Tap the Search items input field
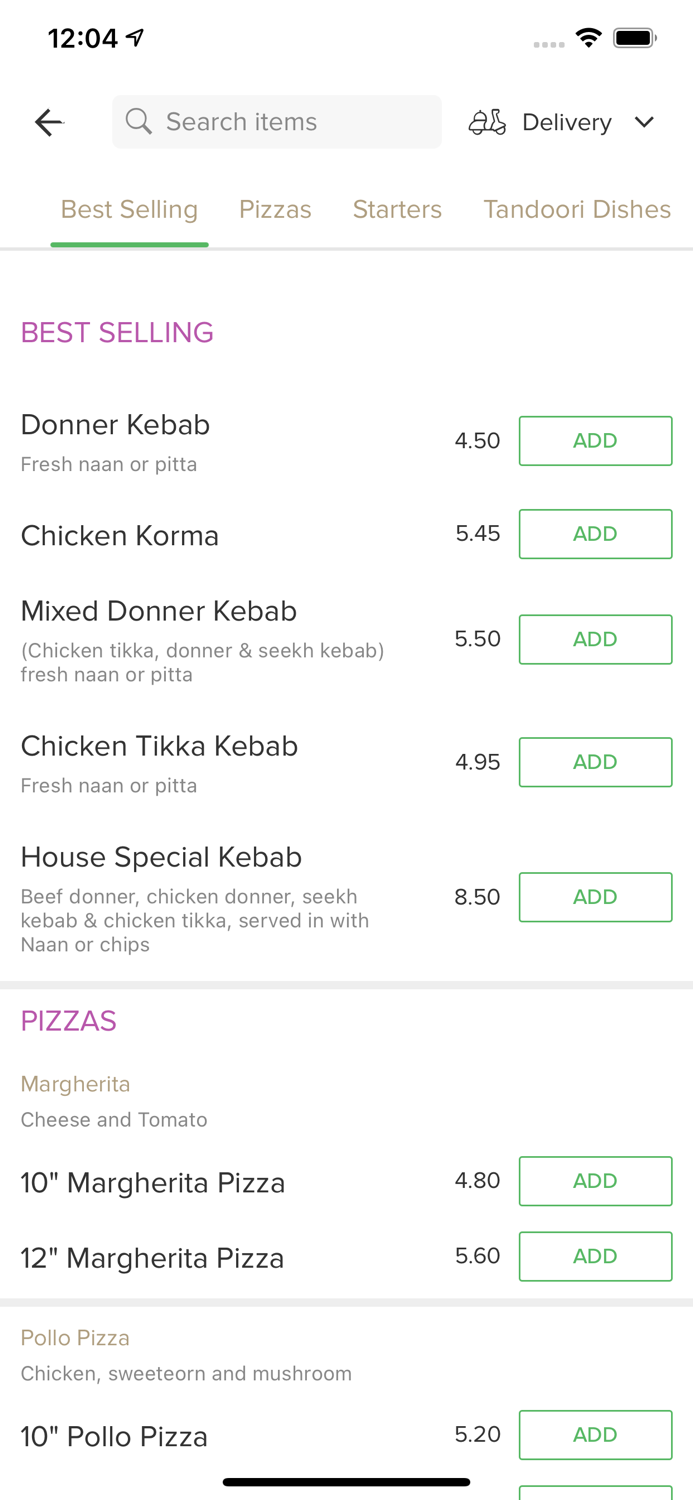Viewport: 693px width, 1500px height. pos(276,121)
